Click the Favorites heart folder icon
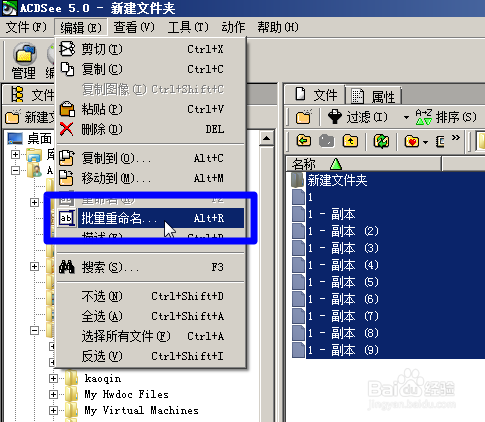The height and width of the screenshot is (422, 485). click(x=412, y=141)
